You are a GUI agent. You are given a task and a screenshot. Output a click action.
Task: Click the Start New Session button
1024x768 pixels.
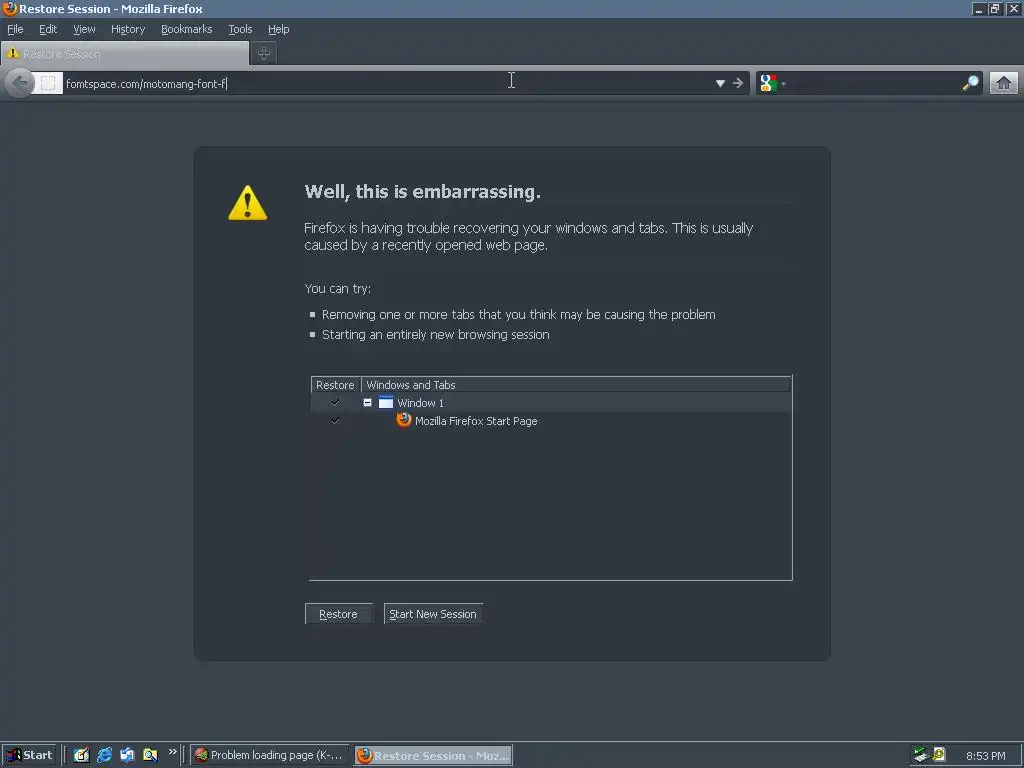[433, 614]
